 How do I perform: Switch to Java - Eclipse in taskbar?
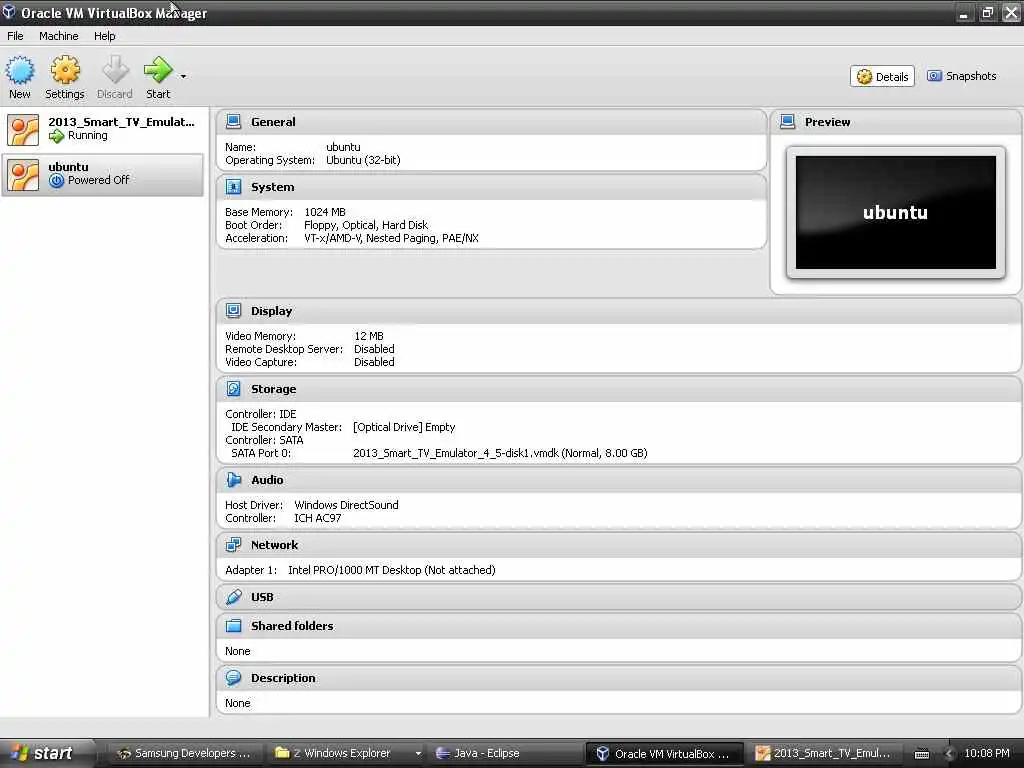[x=503, y=754]
